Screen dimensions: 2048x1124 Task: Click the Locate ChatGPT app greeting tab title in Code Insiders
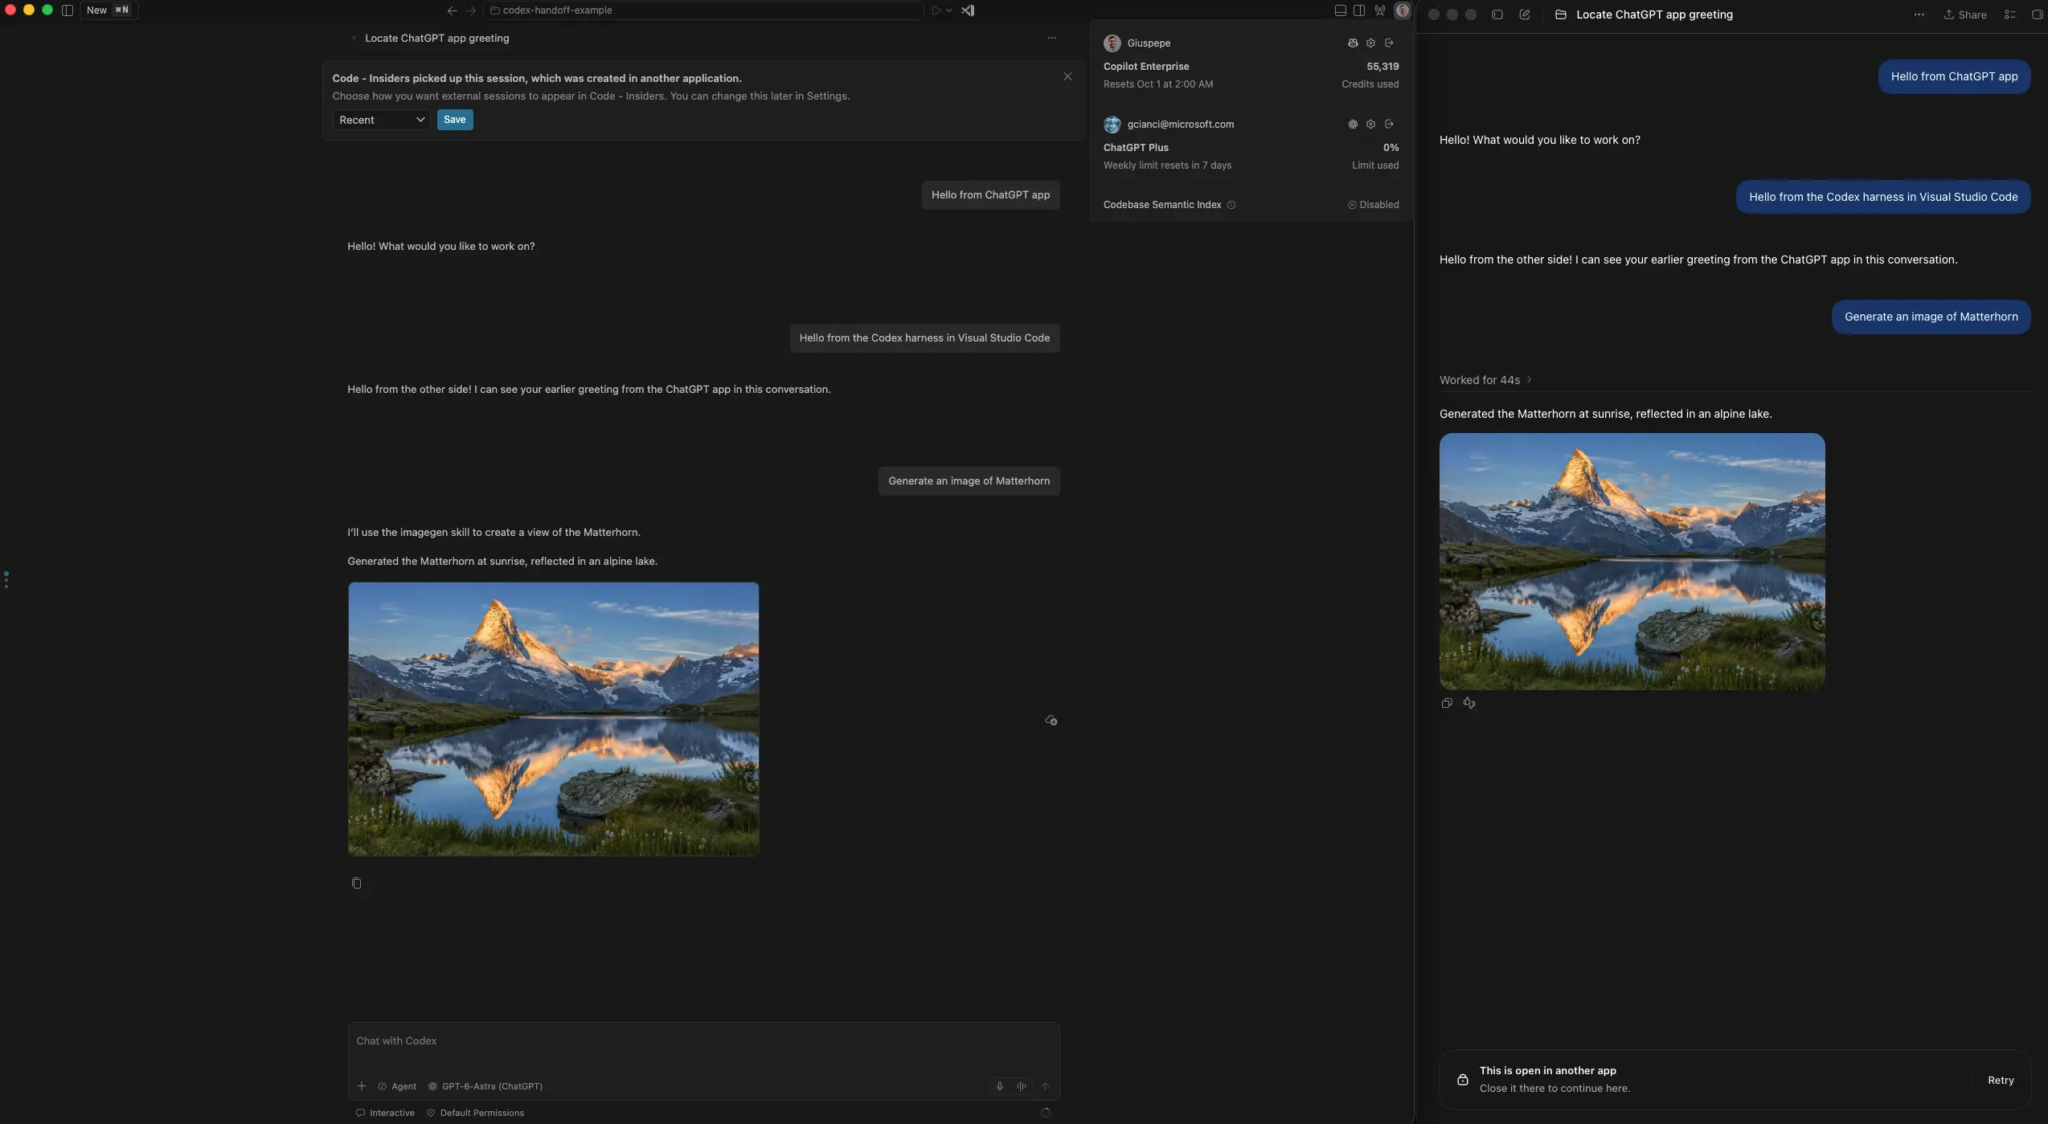point(436,38)
